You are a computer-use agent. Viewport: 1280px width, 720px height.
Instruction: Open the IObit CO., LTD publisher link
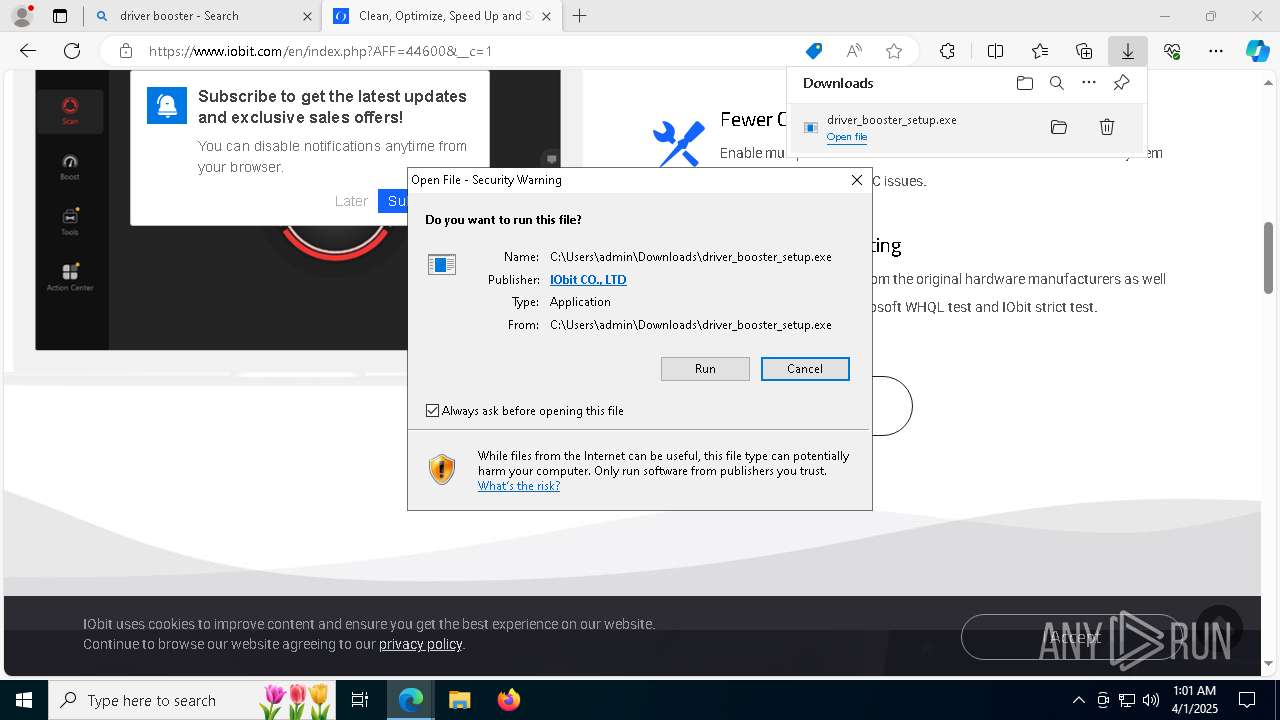(x=588, y=280)
